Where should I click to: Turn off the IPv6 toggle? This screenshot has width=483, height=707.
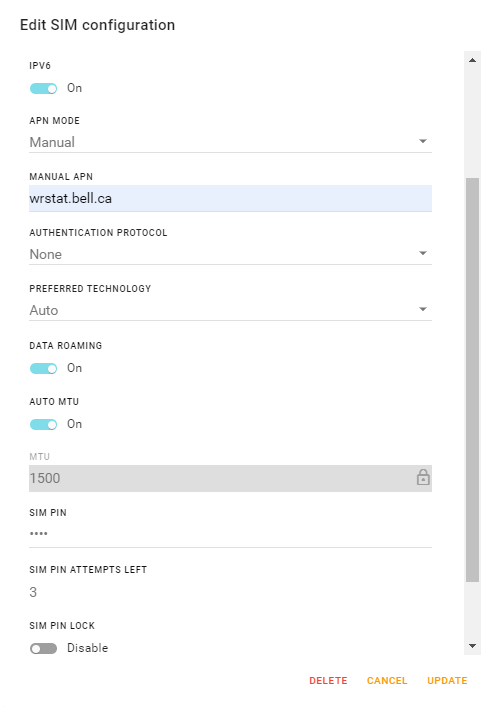click(43, 88)
